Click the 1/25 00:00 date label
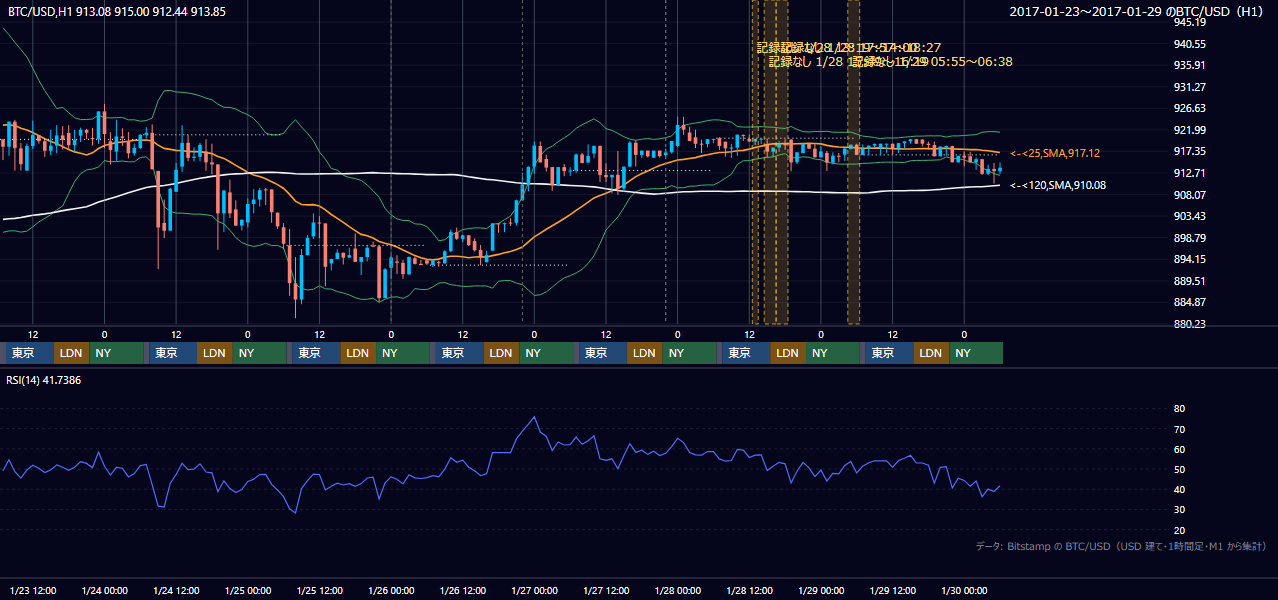Screen dimensions: 1278x600 point(246,589)
